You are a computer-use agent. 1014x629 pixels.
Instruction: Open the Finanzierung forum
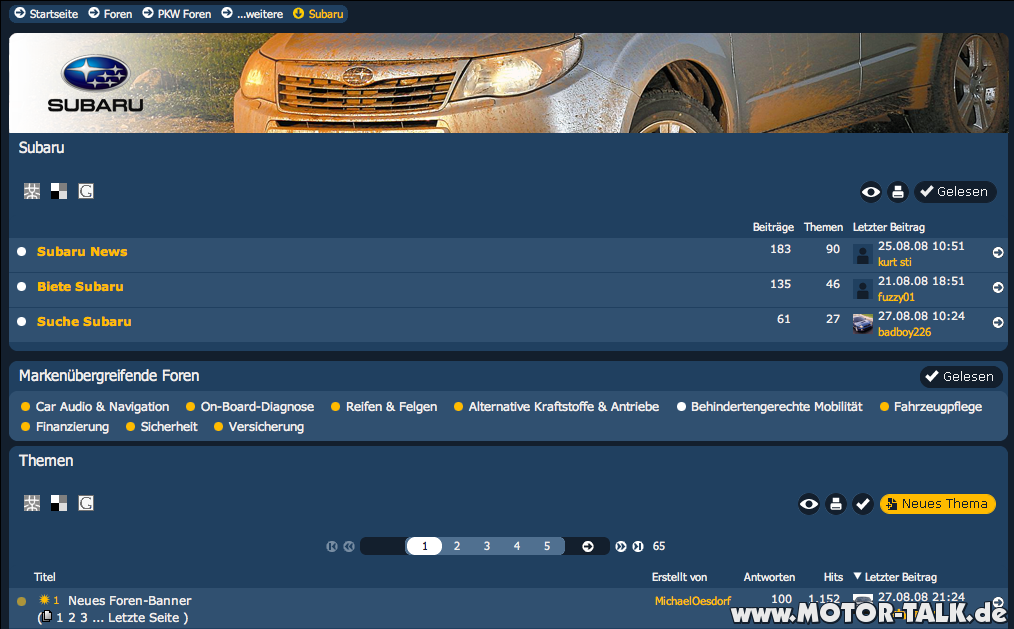[72, 427]
